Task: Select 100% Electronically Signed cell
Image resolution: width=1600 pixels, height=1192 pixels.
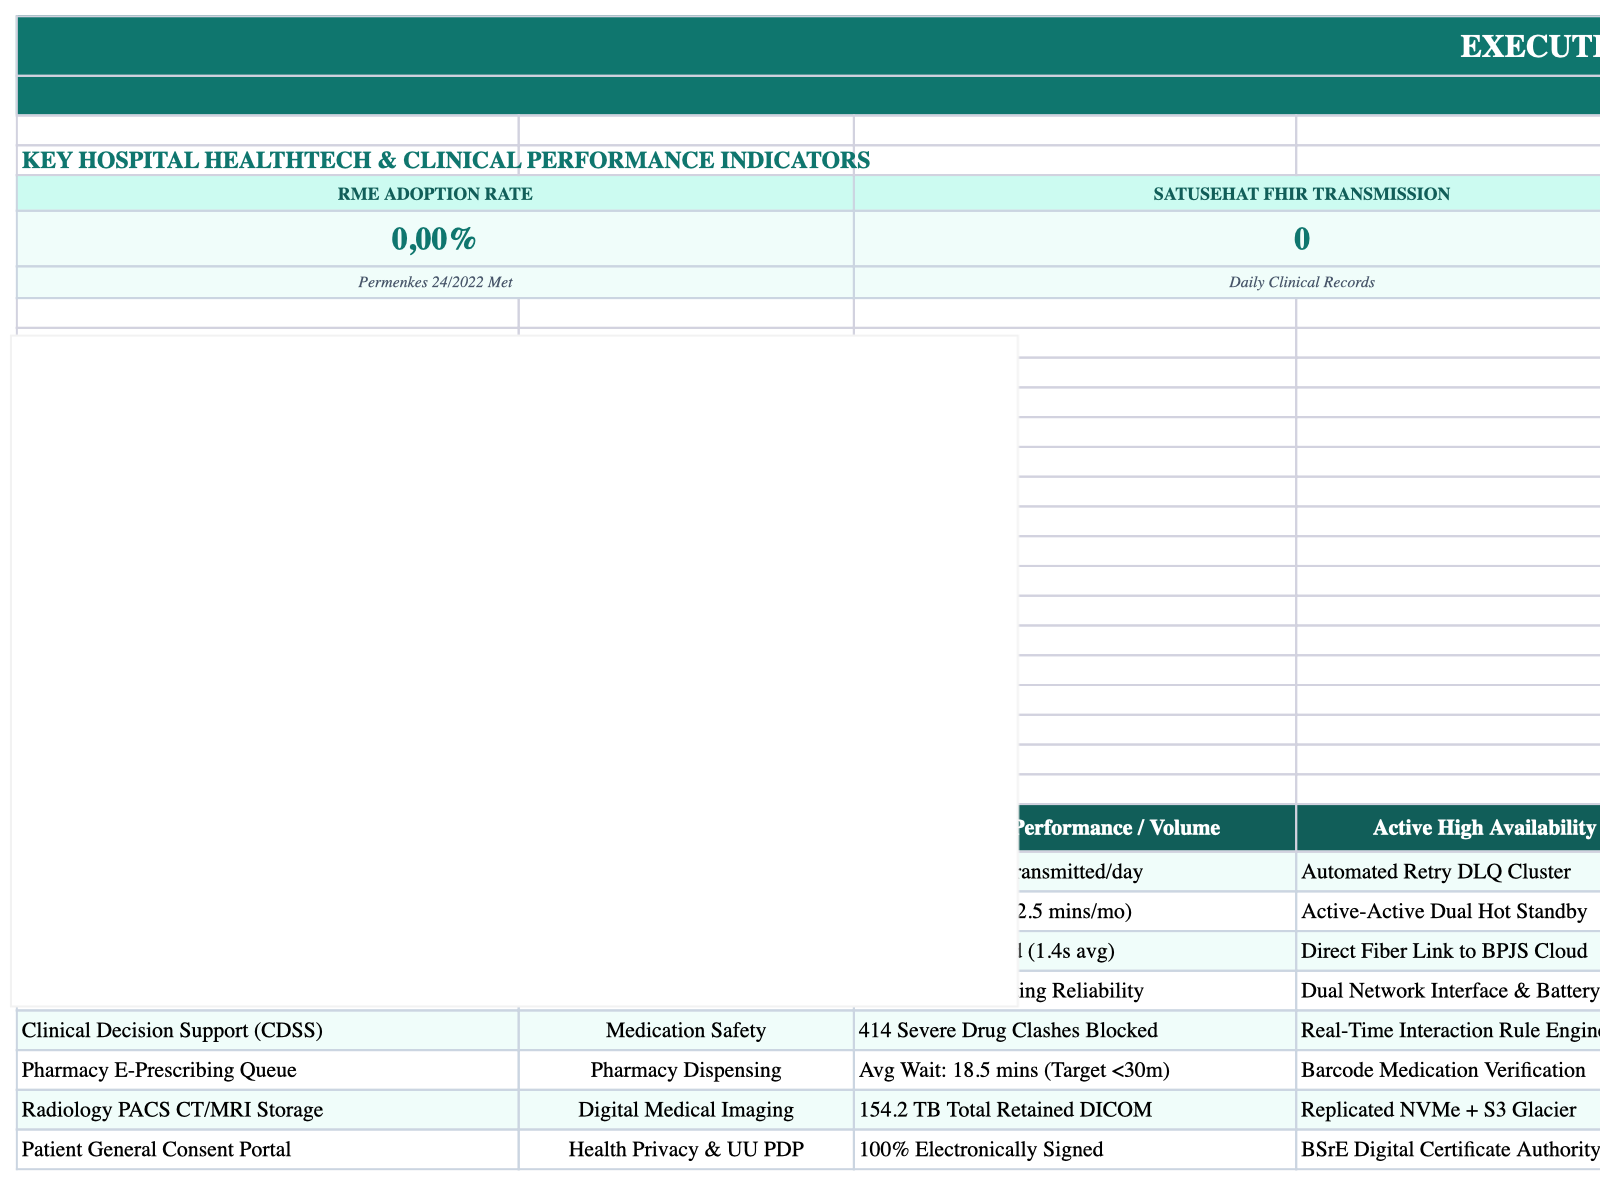Action: pyautogui.click(x=1075, y=1150)
